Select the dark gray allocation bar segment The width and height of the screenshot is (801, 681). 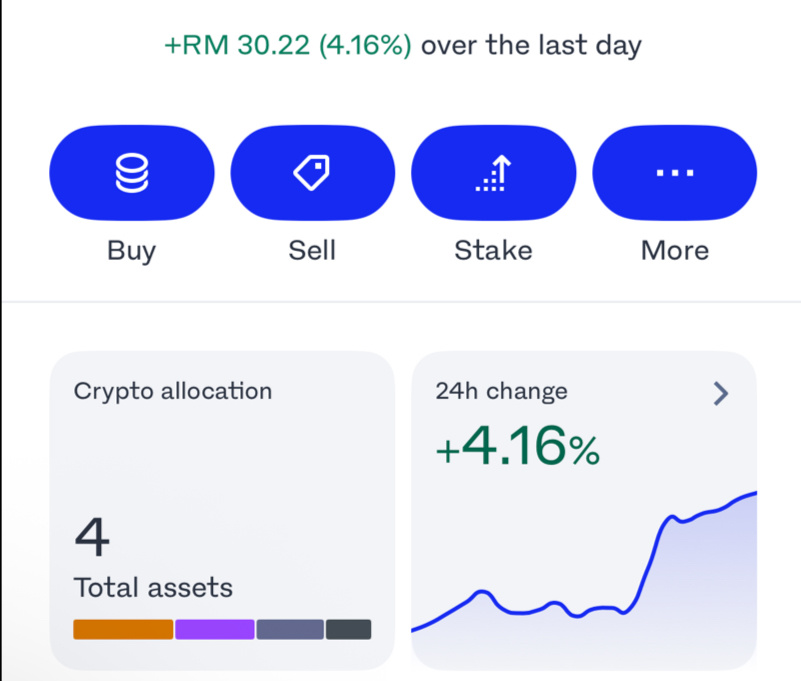[x=348, y=629]
